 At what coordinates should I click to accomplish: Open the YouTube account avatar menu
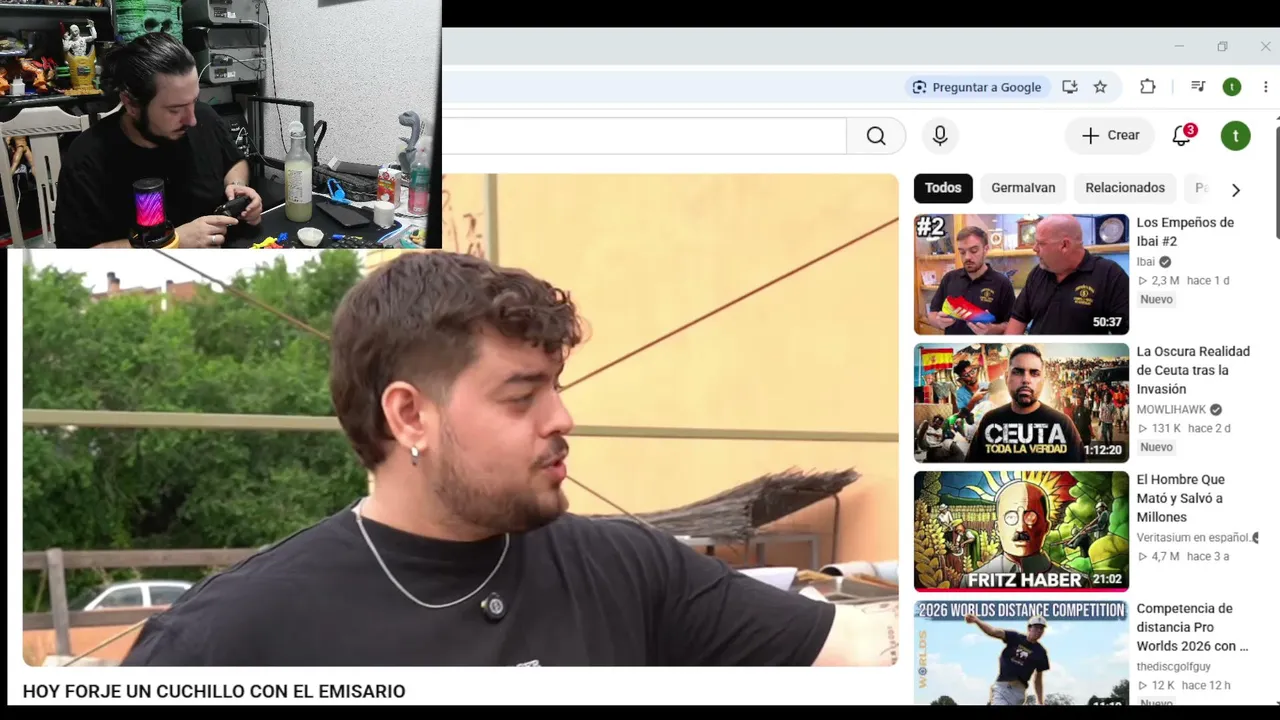(1236, 136)
